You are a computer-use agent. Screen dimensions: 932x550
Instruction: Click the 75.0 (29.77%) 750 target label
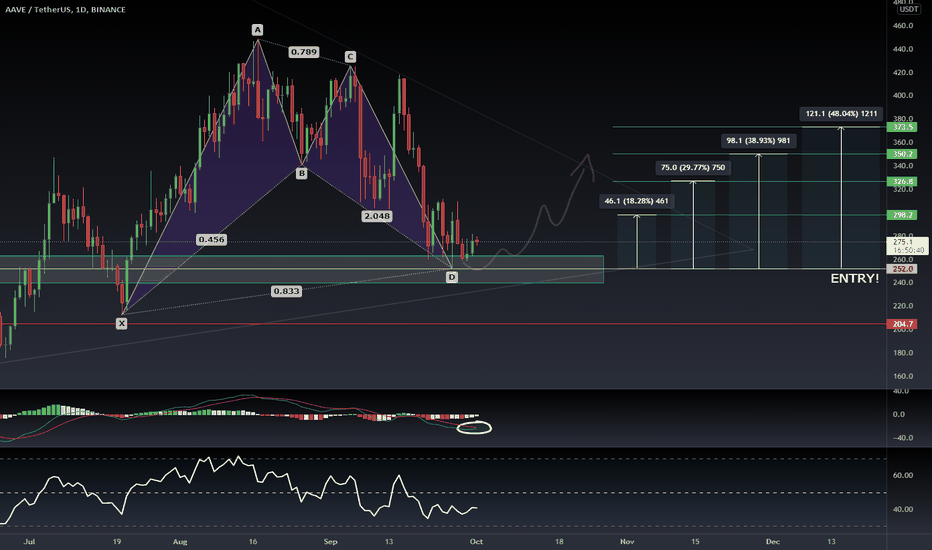coord(693,168)
